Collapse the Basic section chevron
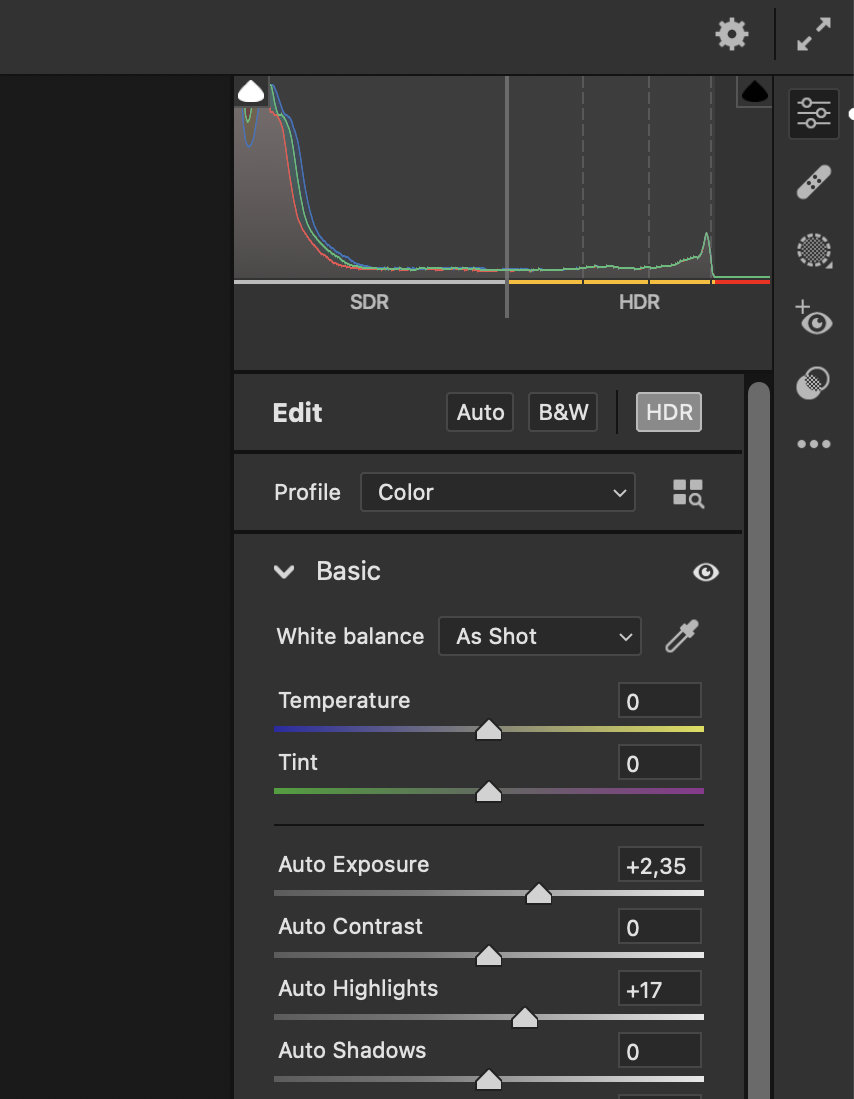This screenshot has height=1099, width=854. (284, 572)
